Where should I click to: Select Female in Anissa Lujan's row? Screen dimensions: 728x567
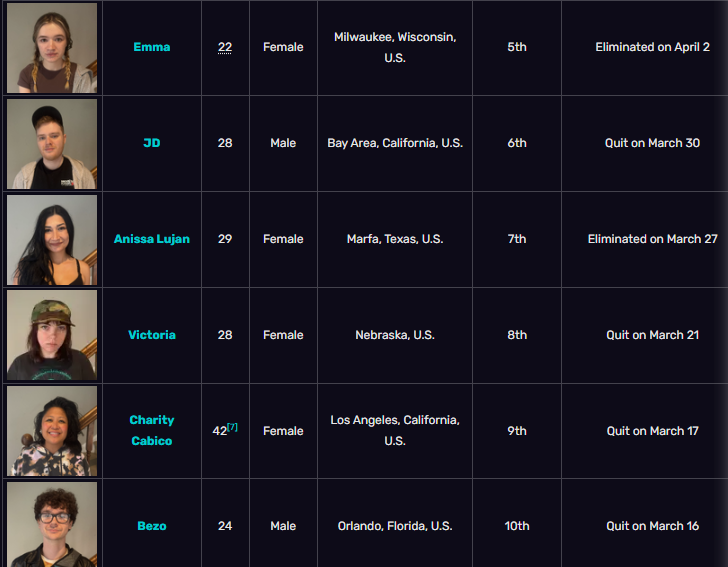coord(283,239)
